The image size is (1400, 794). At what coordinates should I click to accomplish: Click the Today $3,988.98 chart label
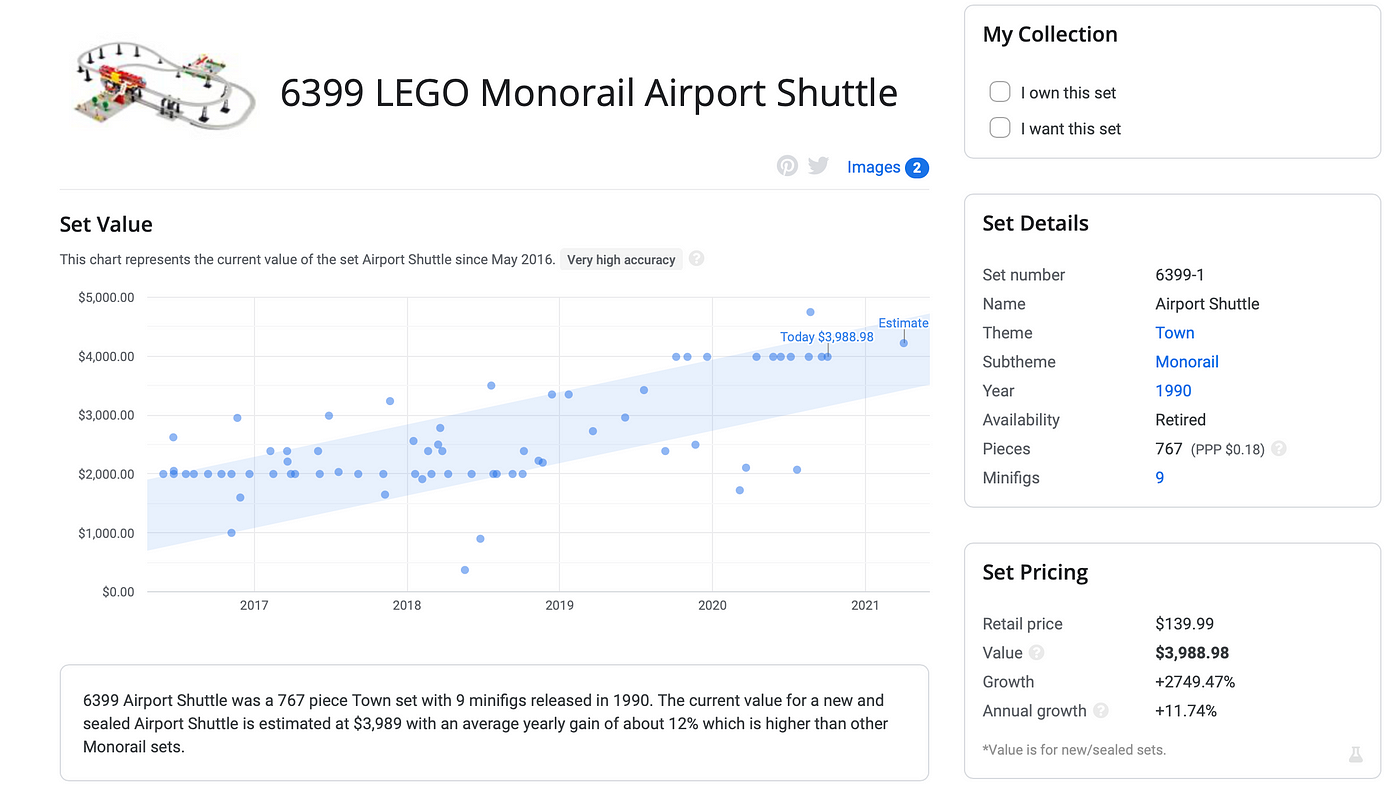click(827, 337)
